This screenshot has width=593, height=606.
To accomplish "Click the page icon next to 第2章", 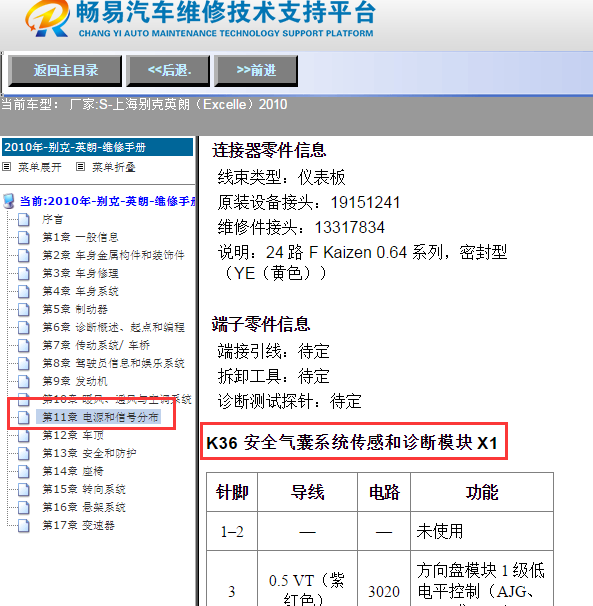I will (24, 255).
